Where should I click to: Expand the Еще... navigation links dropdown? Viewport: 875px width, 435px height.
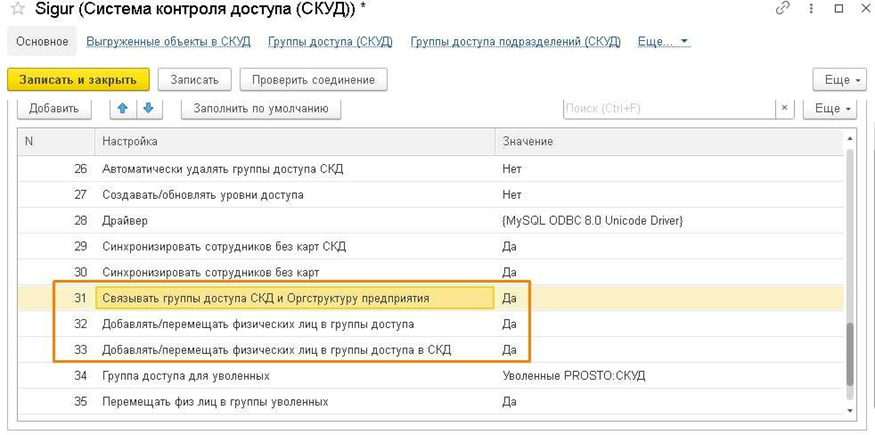click(x=663, y=42)
